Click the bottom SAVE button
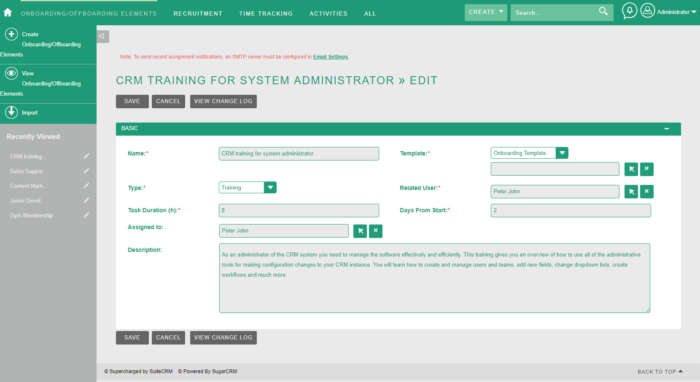The width and height of the screenshot is (700, 382). (132, 337)
